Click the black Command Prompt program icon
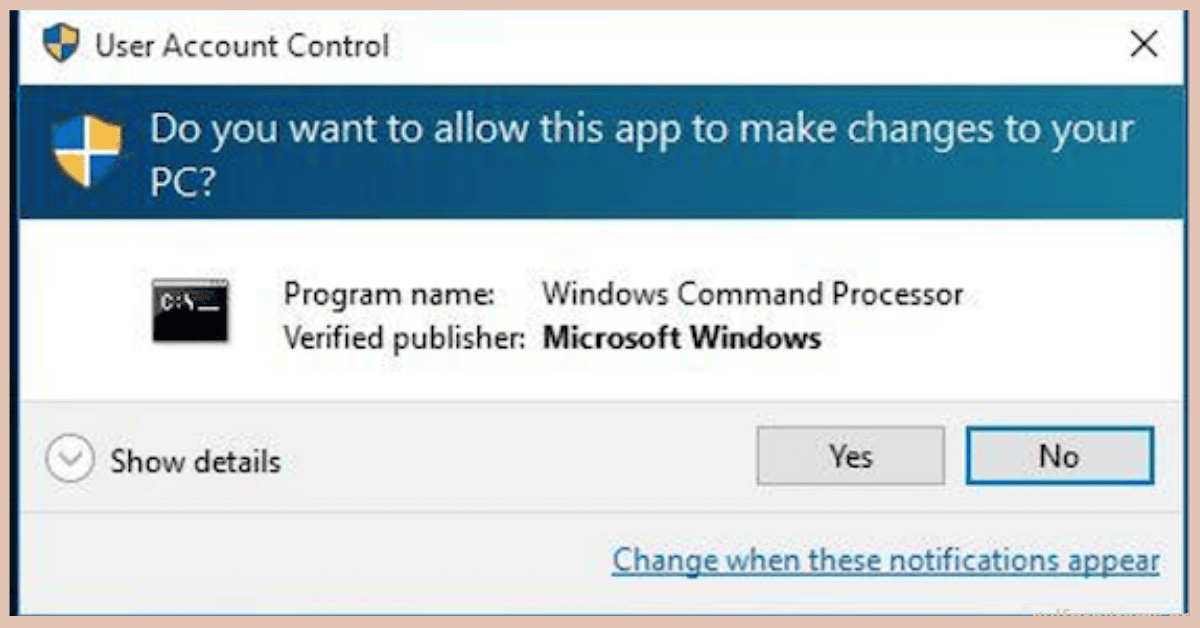Screen dimensions: 1200x628 coord(190,311)
